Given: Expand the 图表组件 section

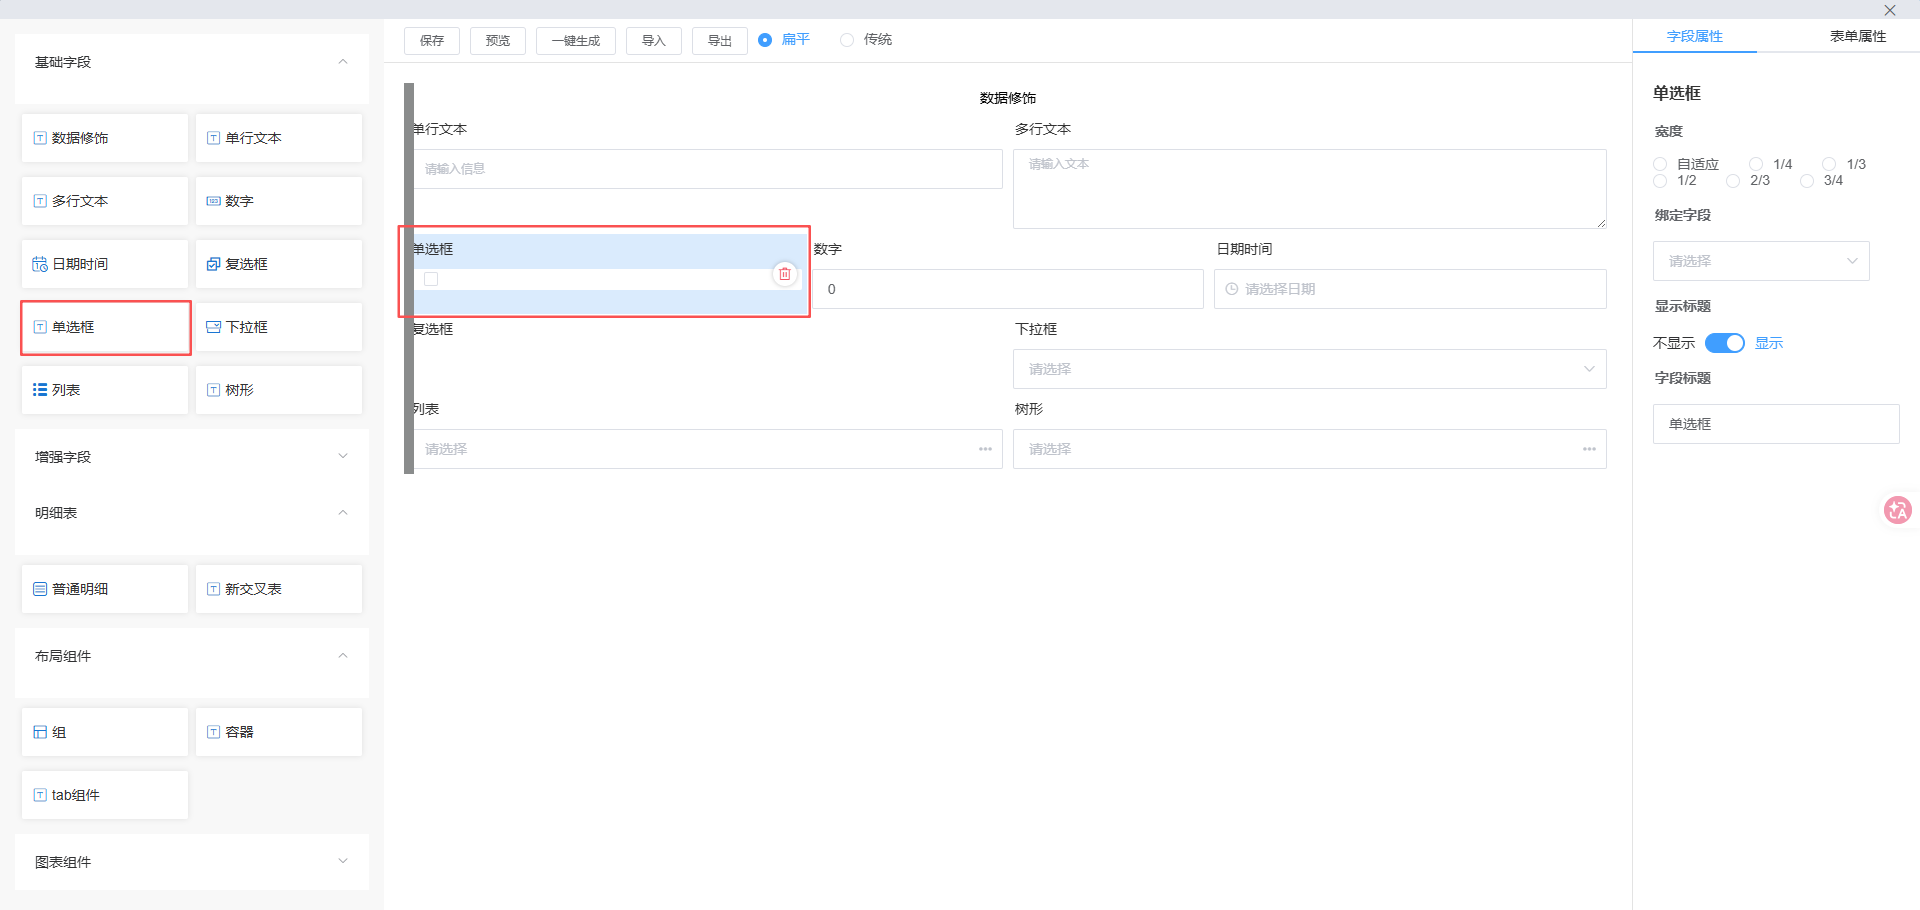Looking at the screenshot, I should (x=343, y=861).
